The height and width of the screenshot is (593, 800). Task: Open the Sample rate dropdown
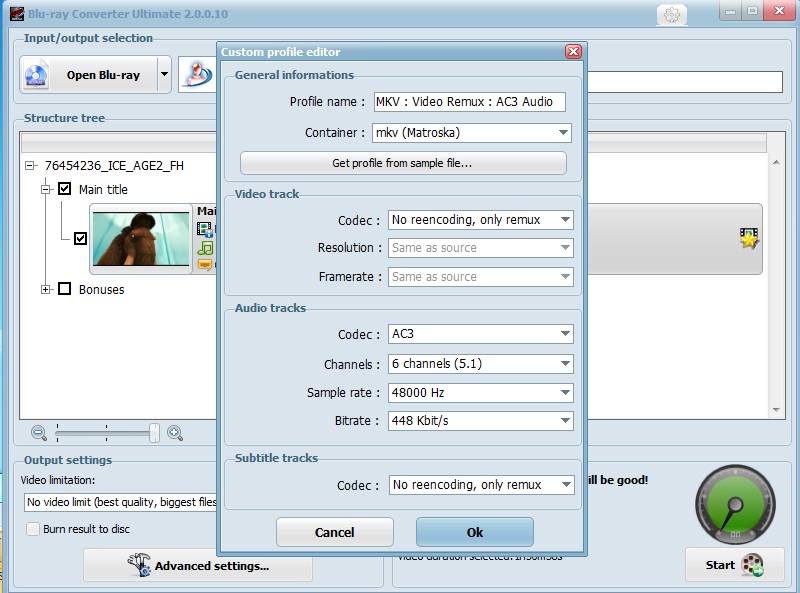point(481,392)
